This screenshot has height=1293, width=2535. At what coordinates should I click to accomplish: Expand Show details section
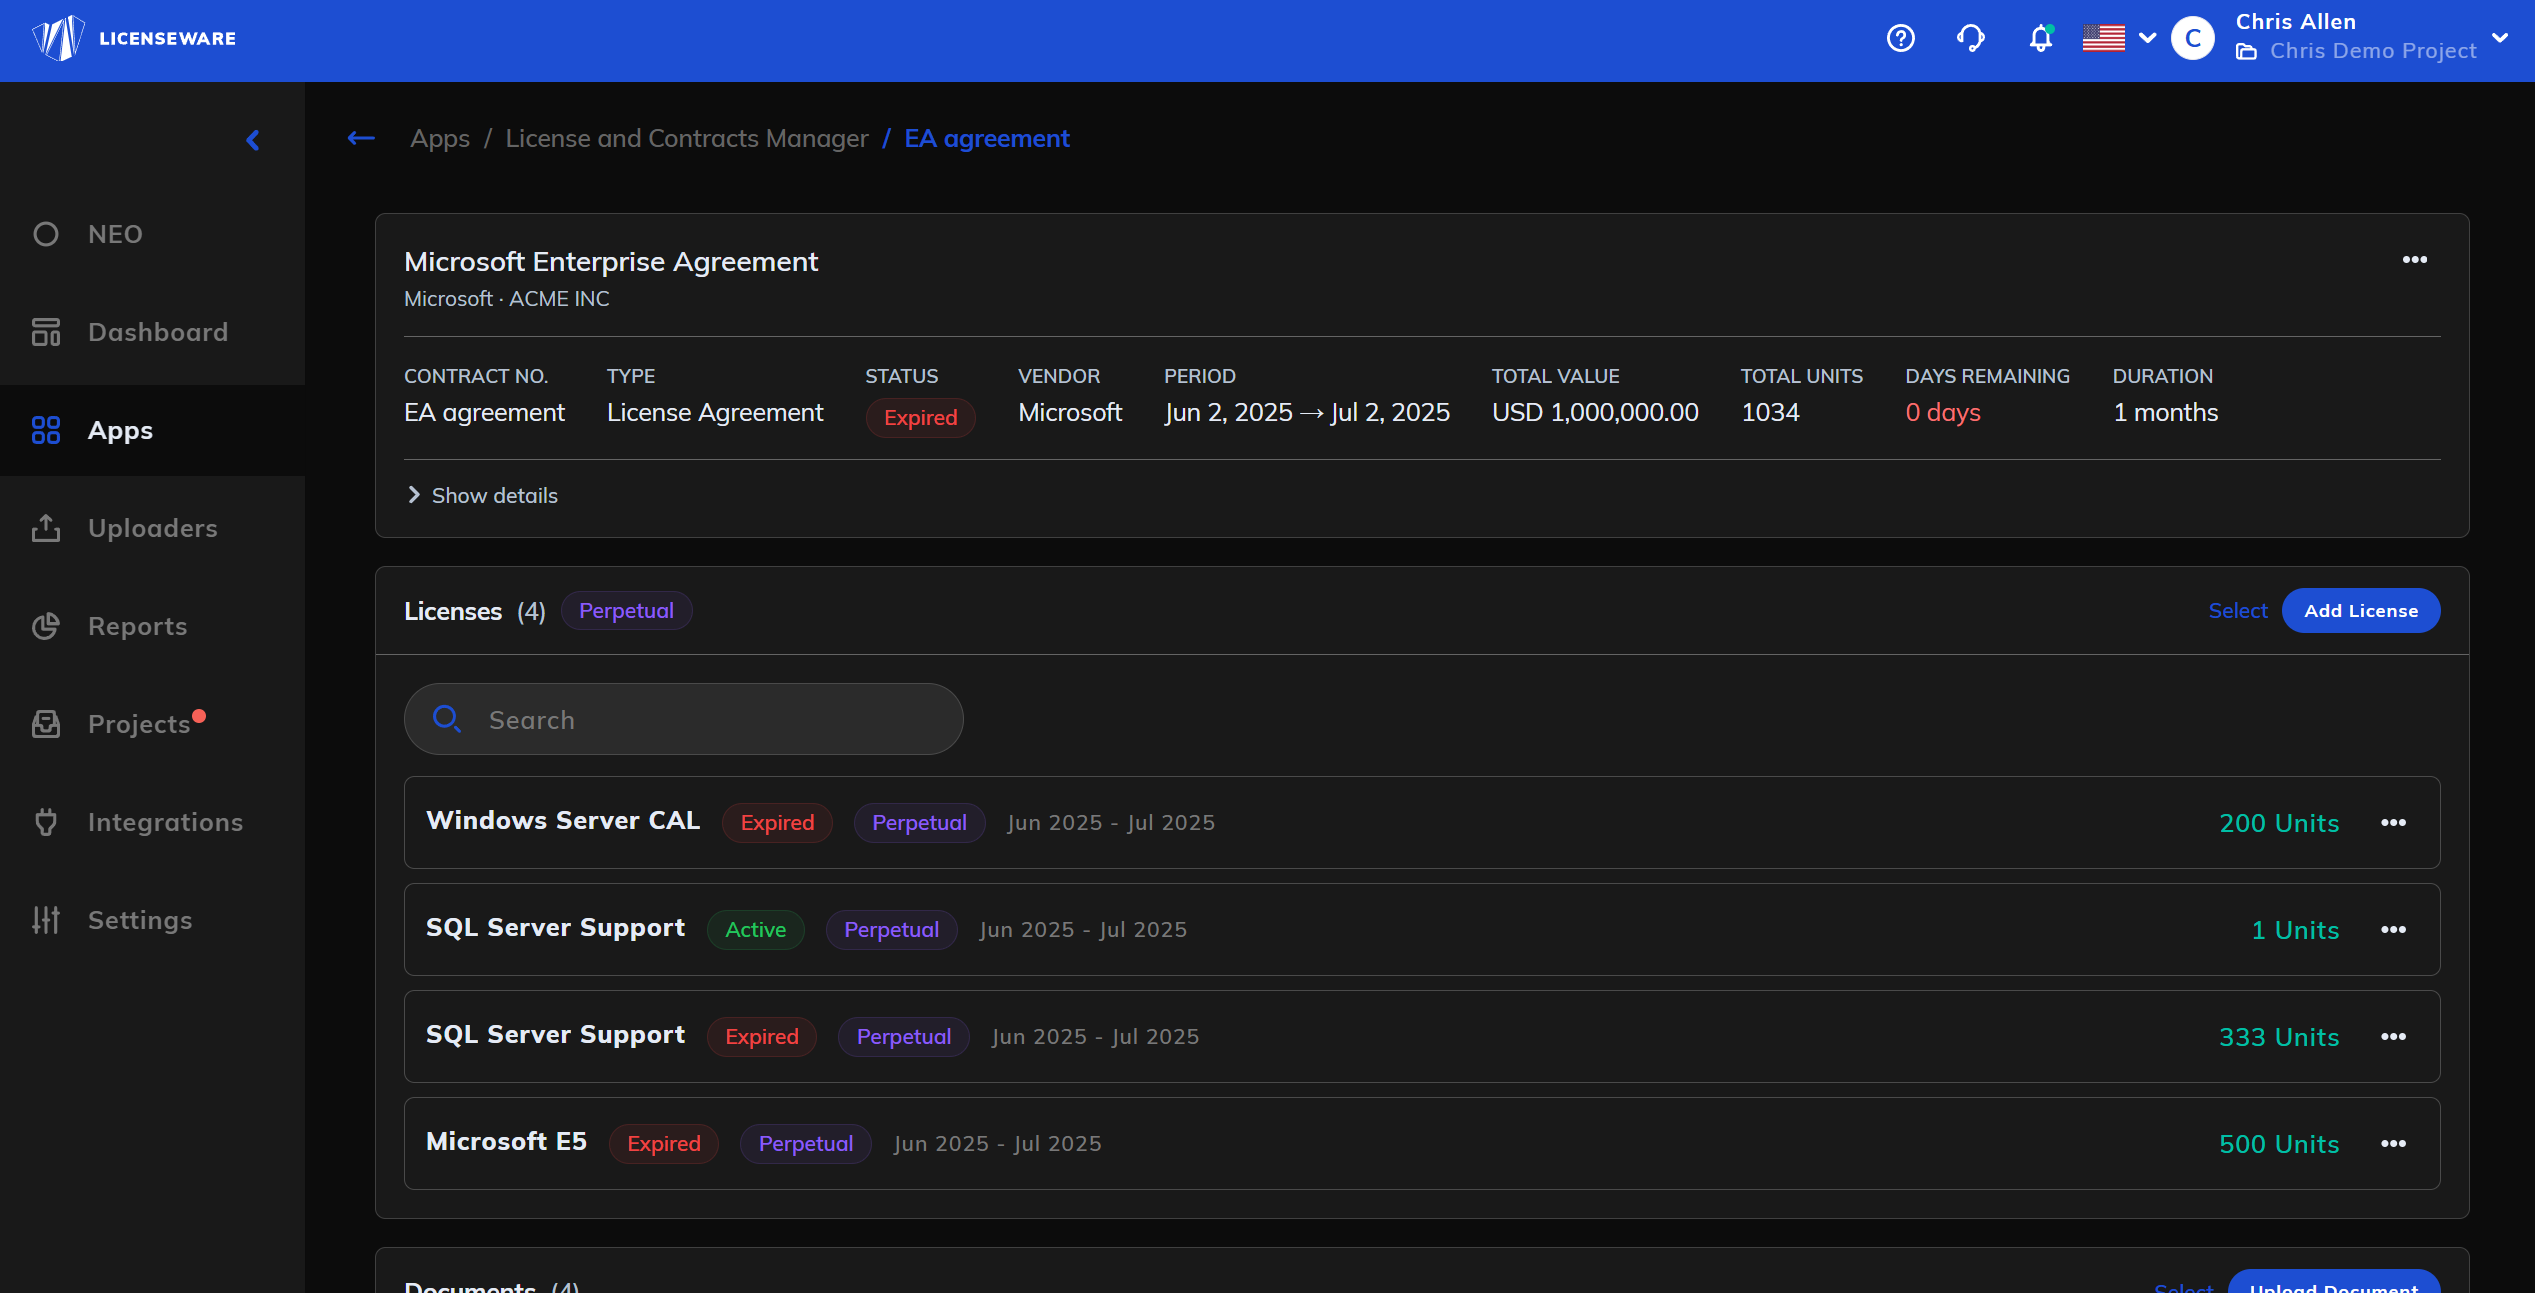483,496
